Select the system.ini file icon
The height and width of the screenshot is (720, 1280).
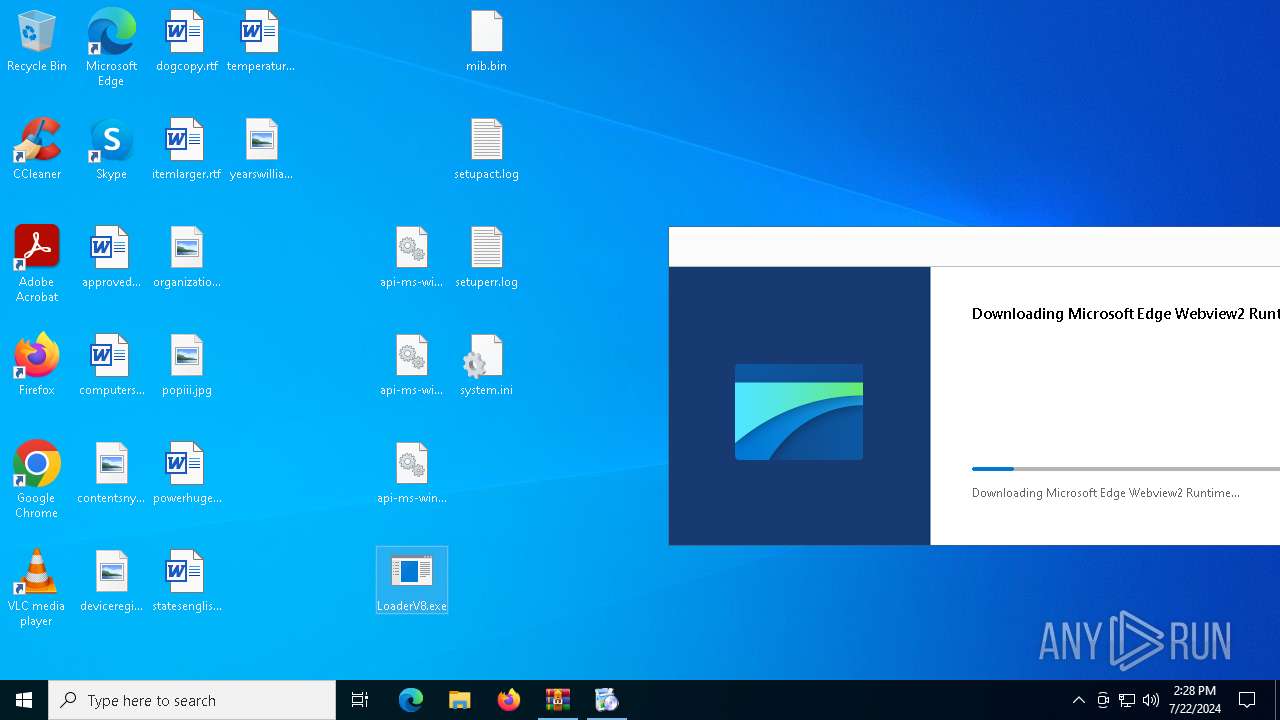486,366
